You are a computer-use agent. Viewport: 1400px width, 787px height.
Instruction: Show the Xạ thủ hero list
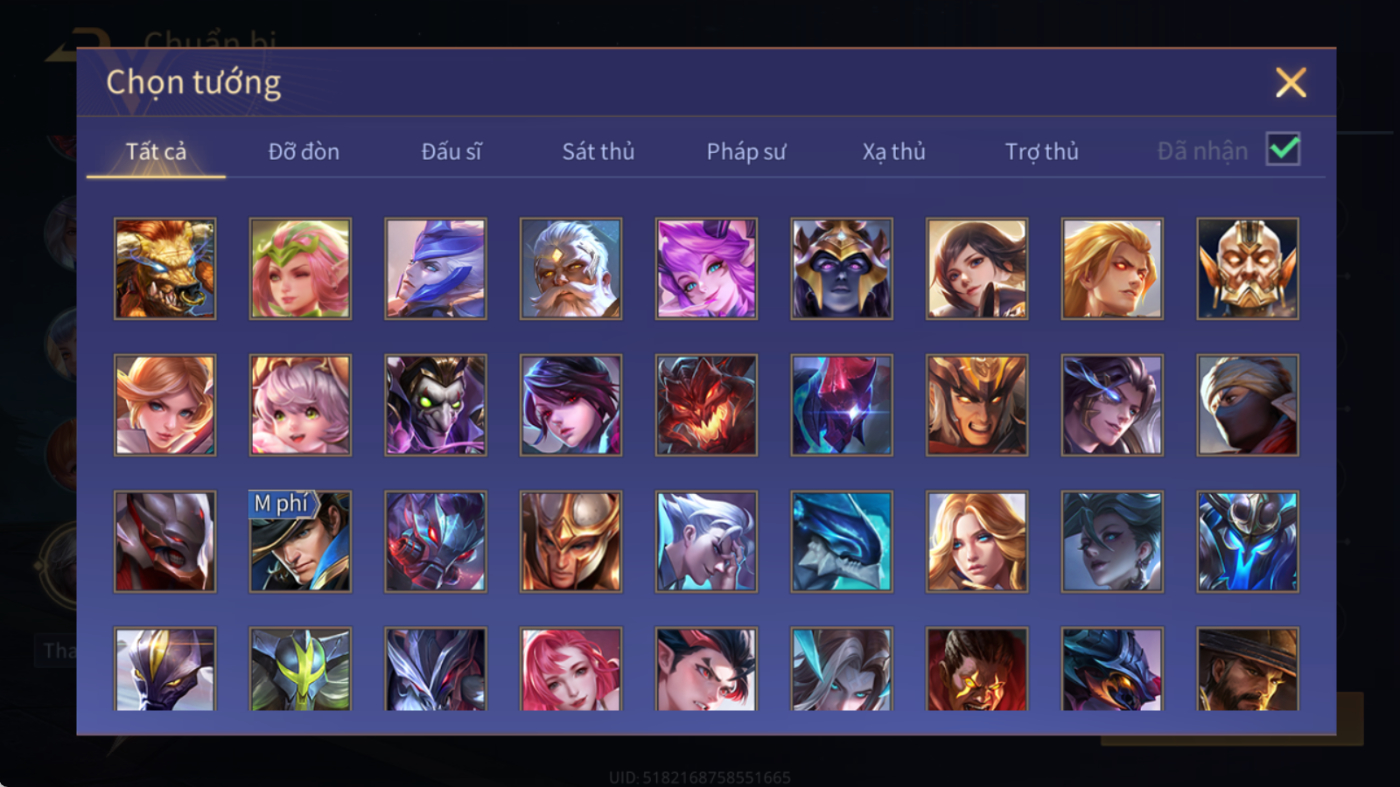[x=894, y=151]
